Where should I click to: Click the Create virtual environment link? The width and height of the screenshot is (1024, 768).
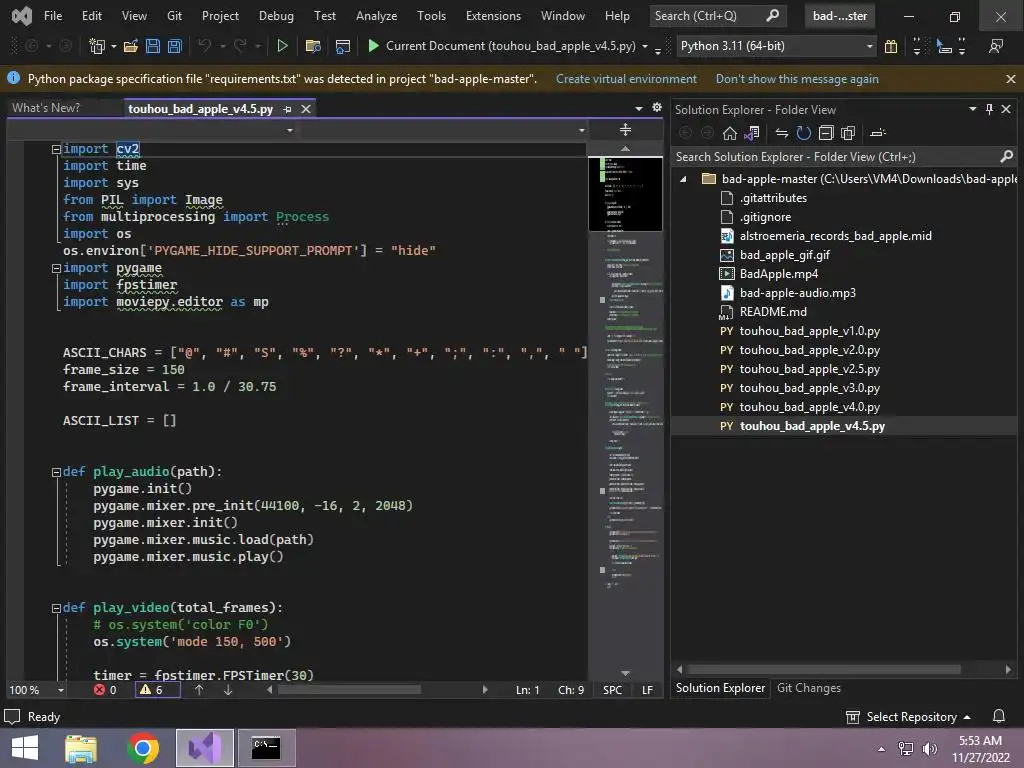click(x=626, y=79)
